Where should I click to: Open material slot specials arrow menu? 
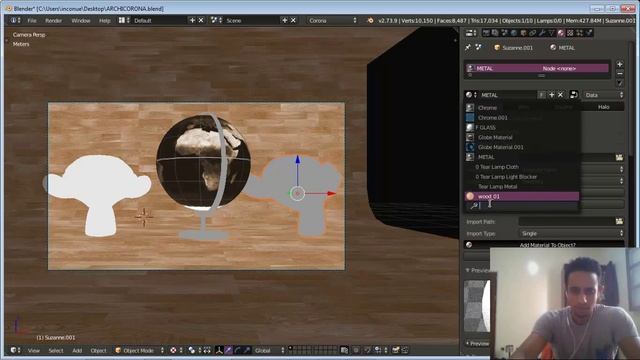point(620,83)
